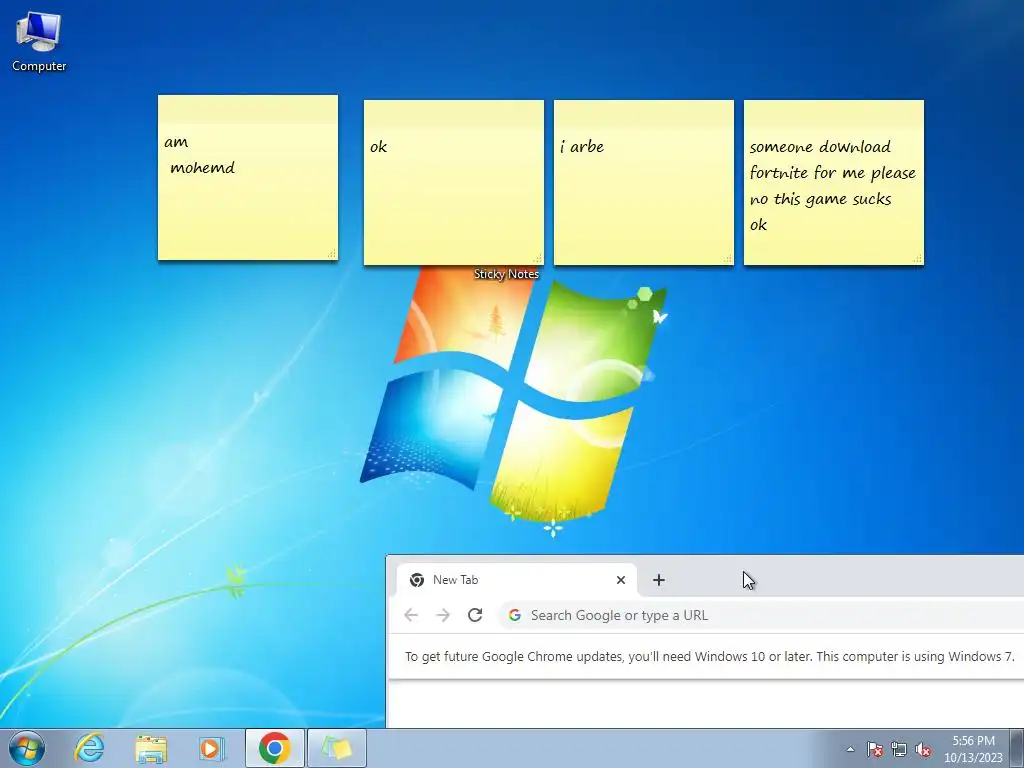Image resolution: width=1024 pixels, height=768 pixels.
Task: Open Windows Media Player from the taskbar
Action: [x=212, y=748]
